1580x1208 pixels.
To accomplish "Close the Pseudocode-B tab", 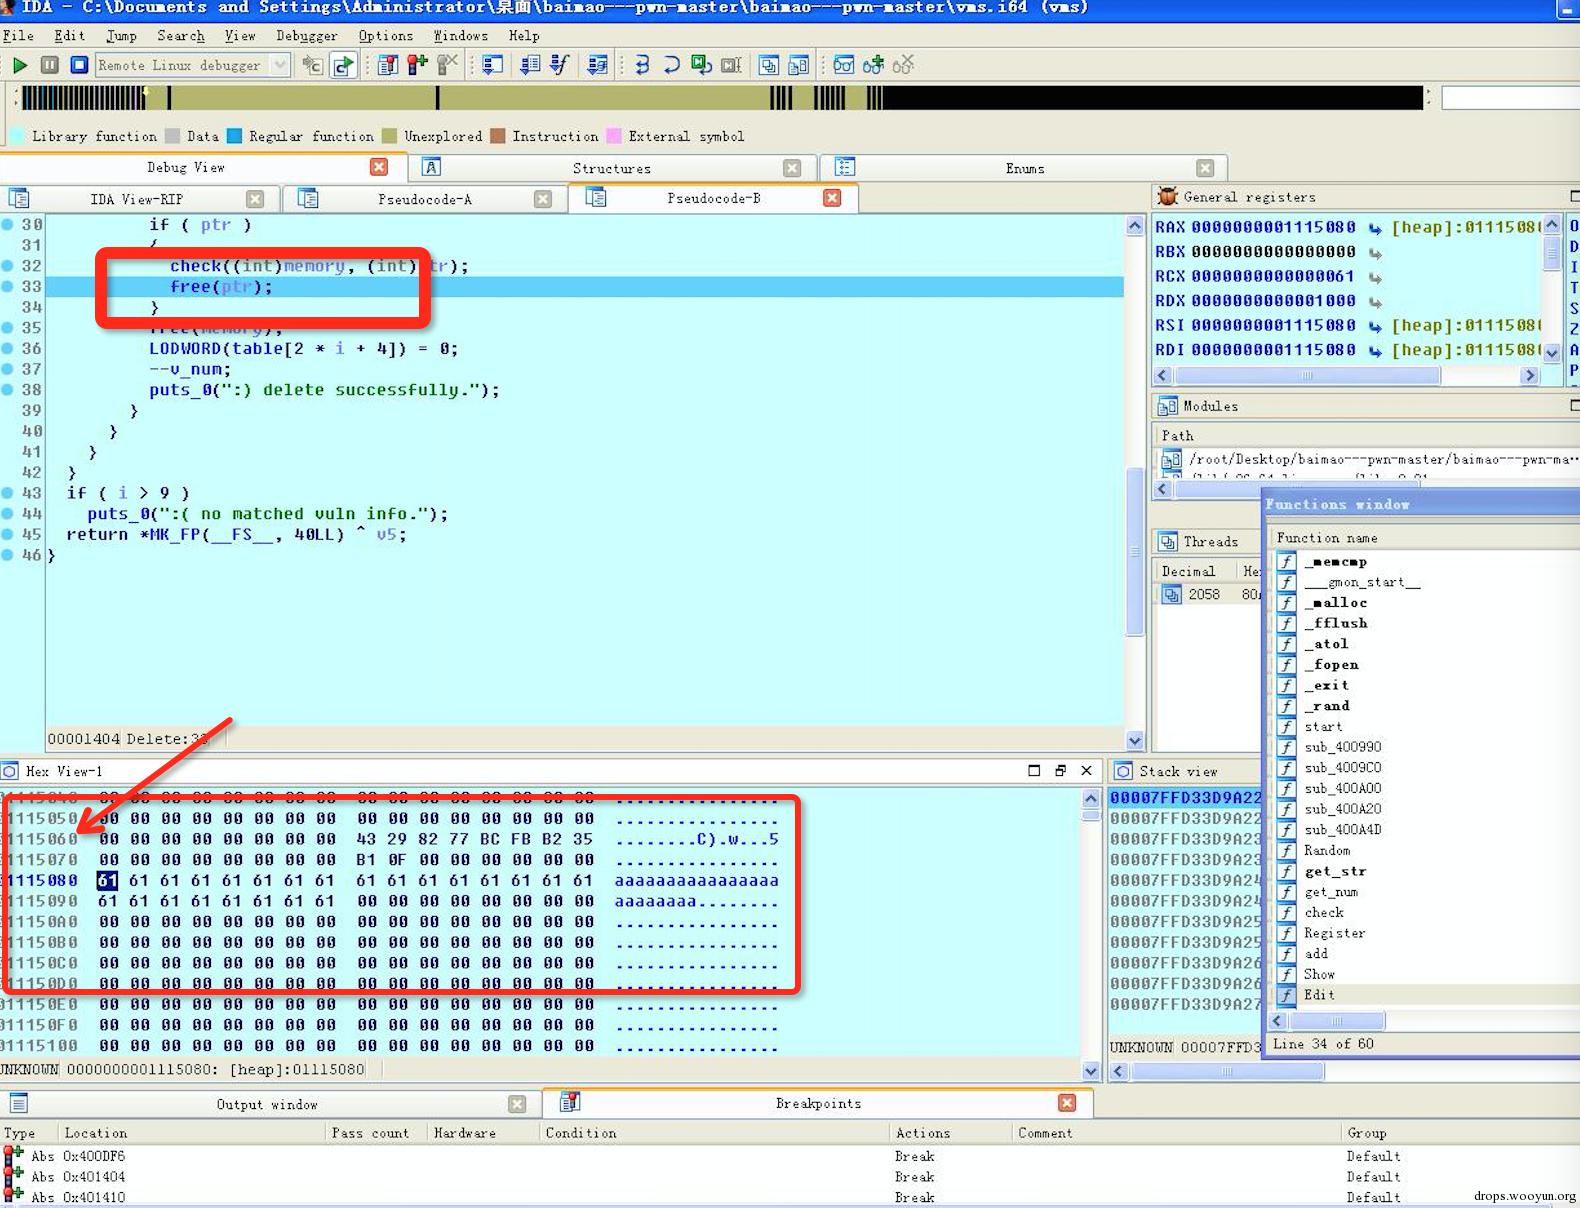I will coord(832,198).
